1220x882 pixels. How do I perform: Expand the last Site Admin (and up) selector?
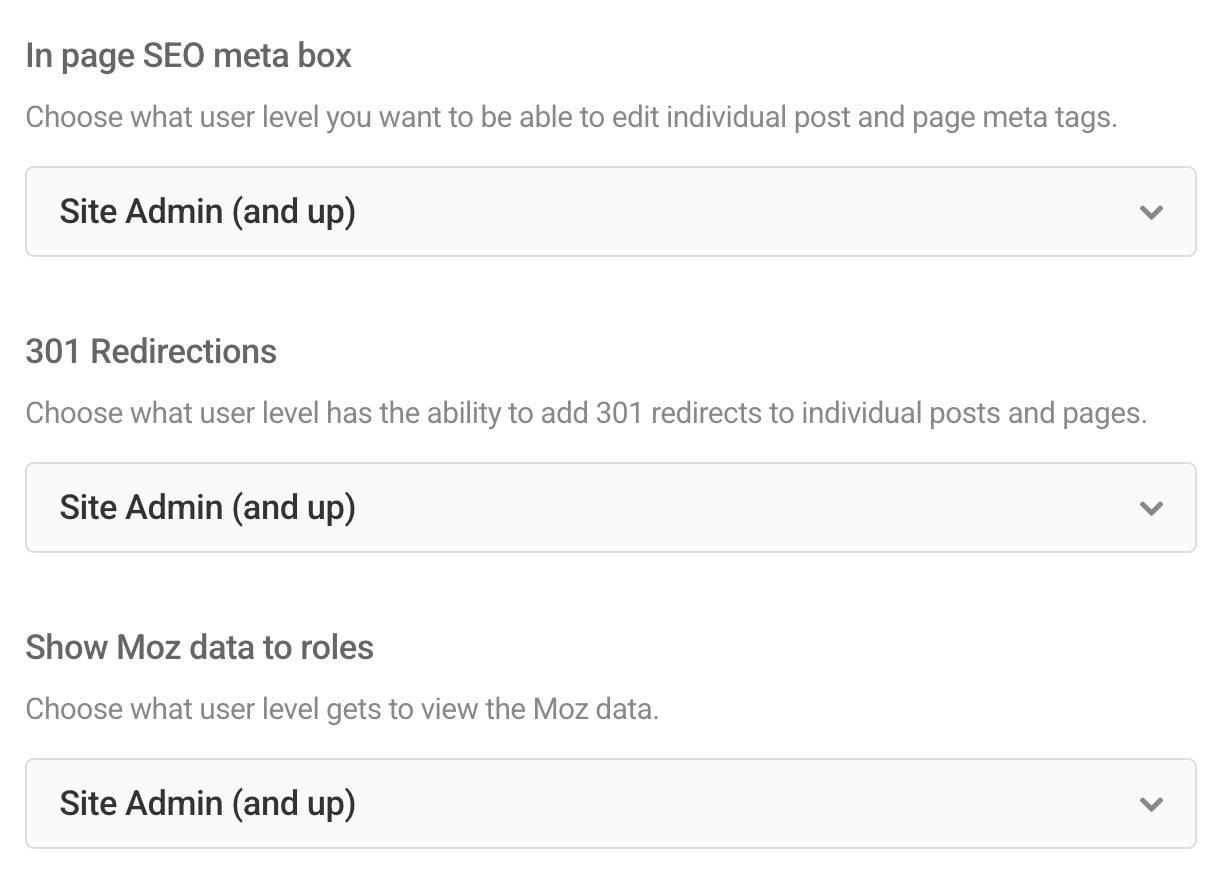tap(610, 804)
